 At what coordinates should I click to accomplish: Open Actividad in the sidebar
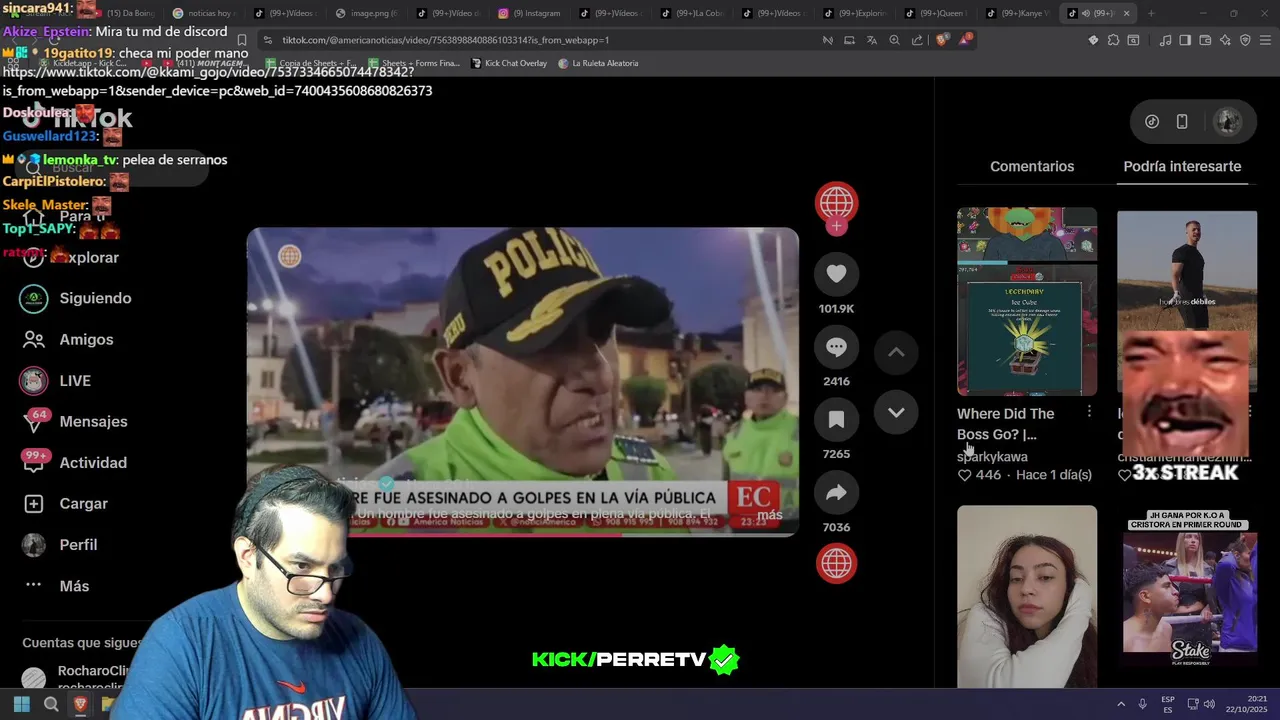pos(74,462)
